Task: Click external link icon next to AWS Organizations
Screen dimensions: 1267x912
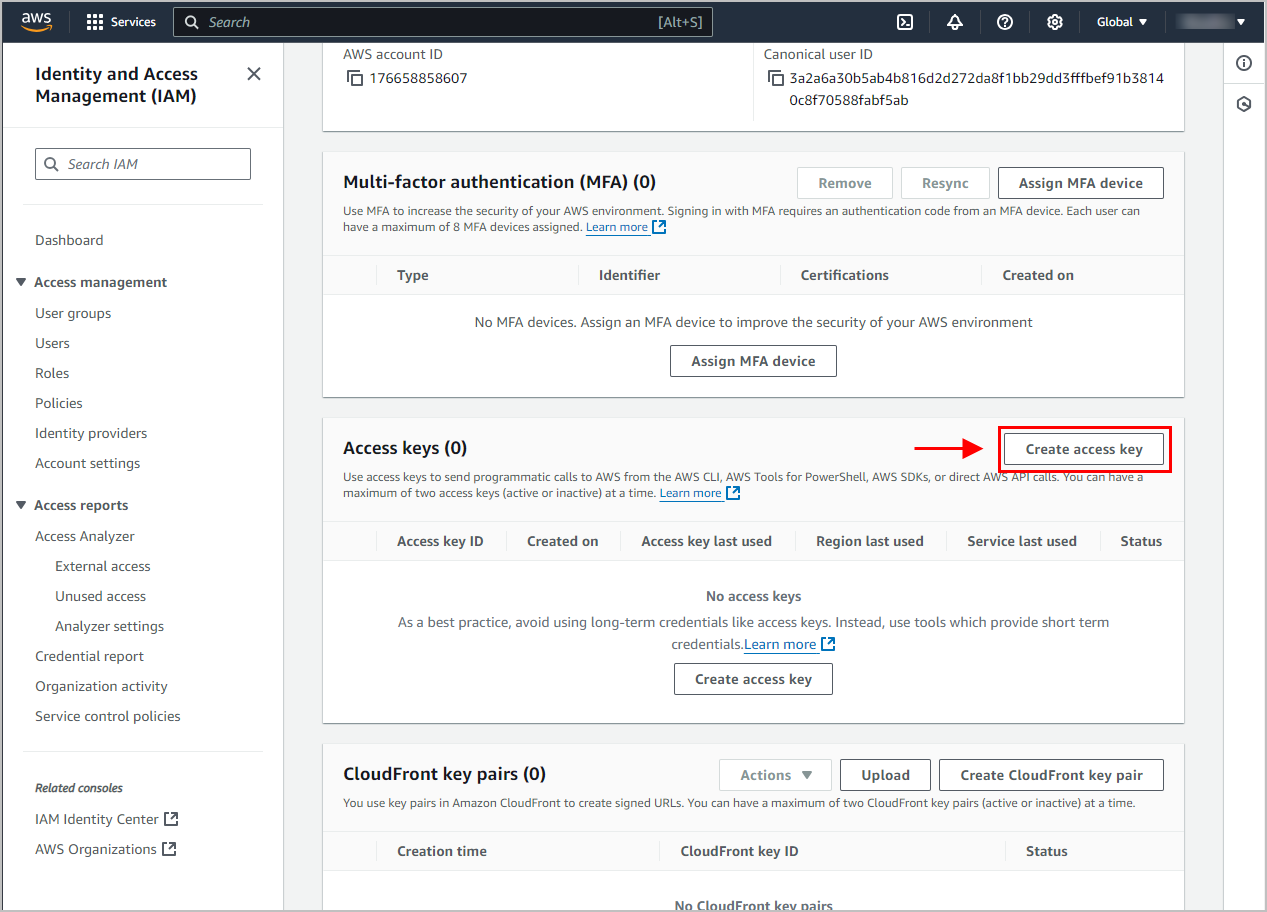Action: [x=169, y=849]
